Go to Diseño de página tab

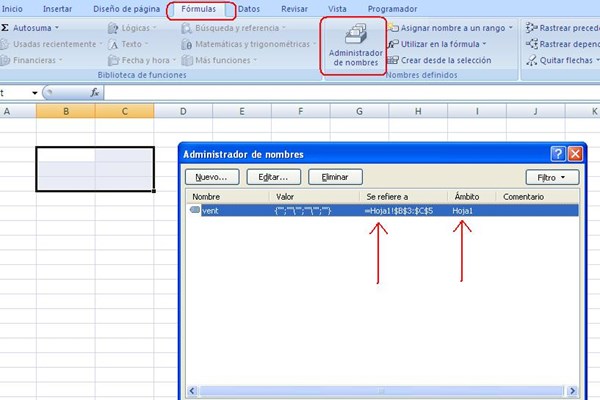[127, 9]
